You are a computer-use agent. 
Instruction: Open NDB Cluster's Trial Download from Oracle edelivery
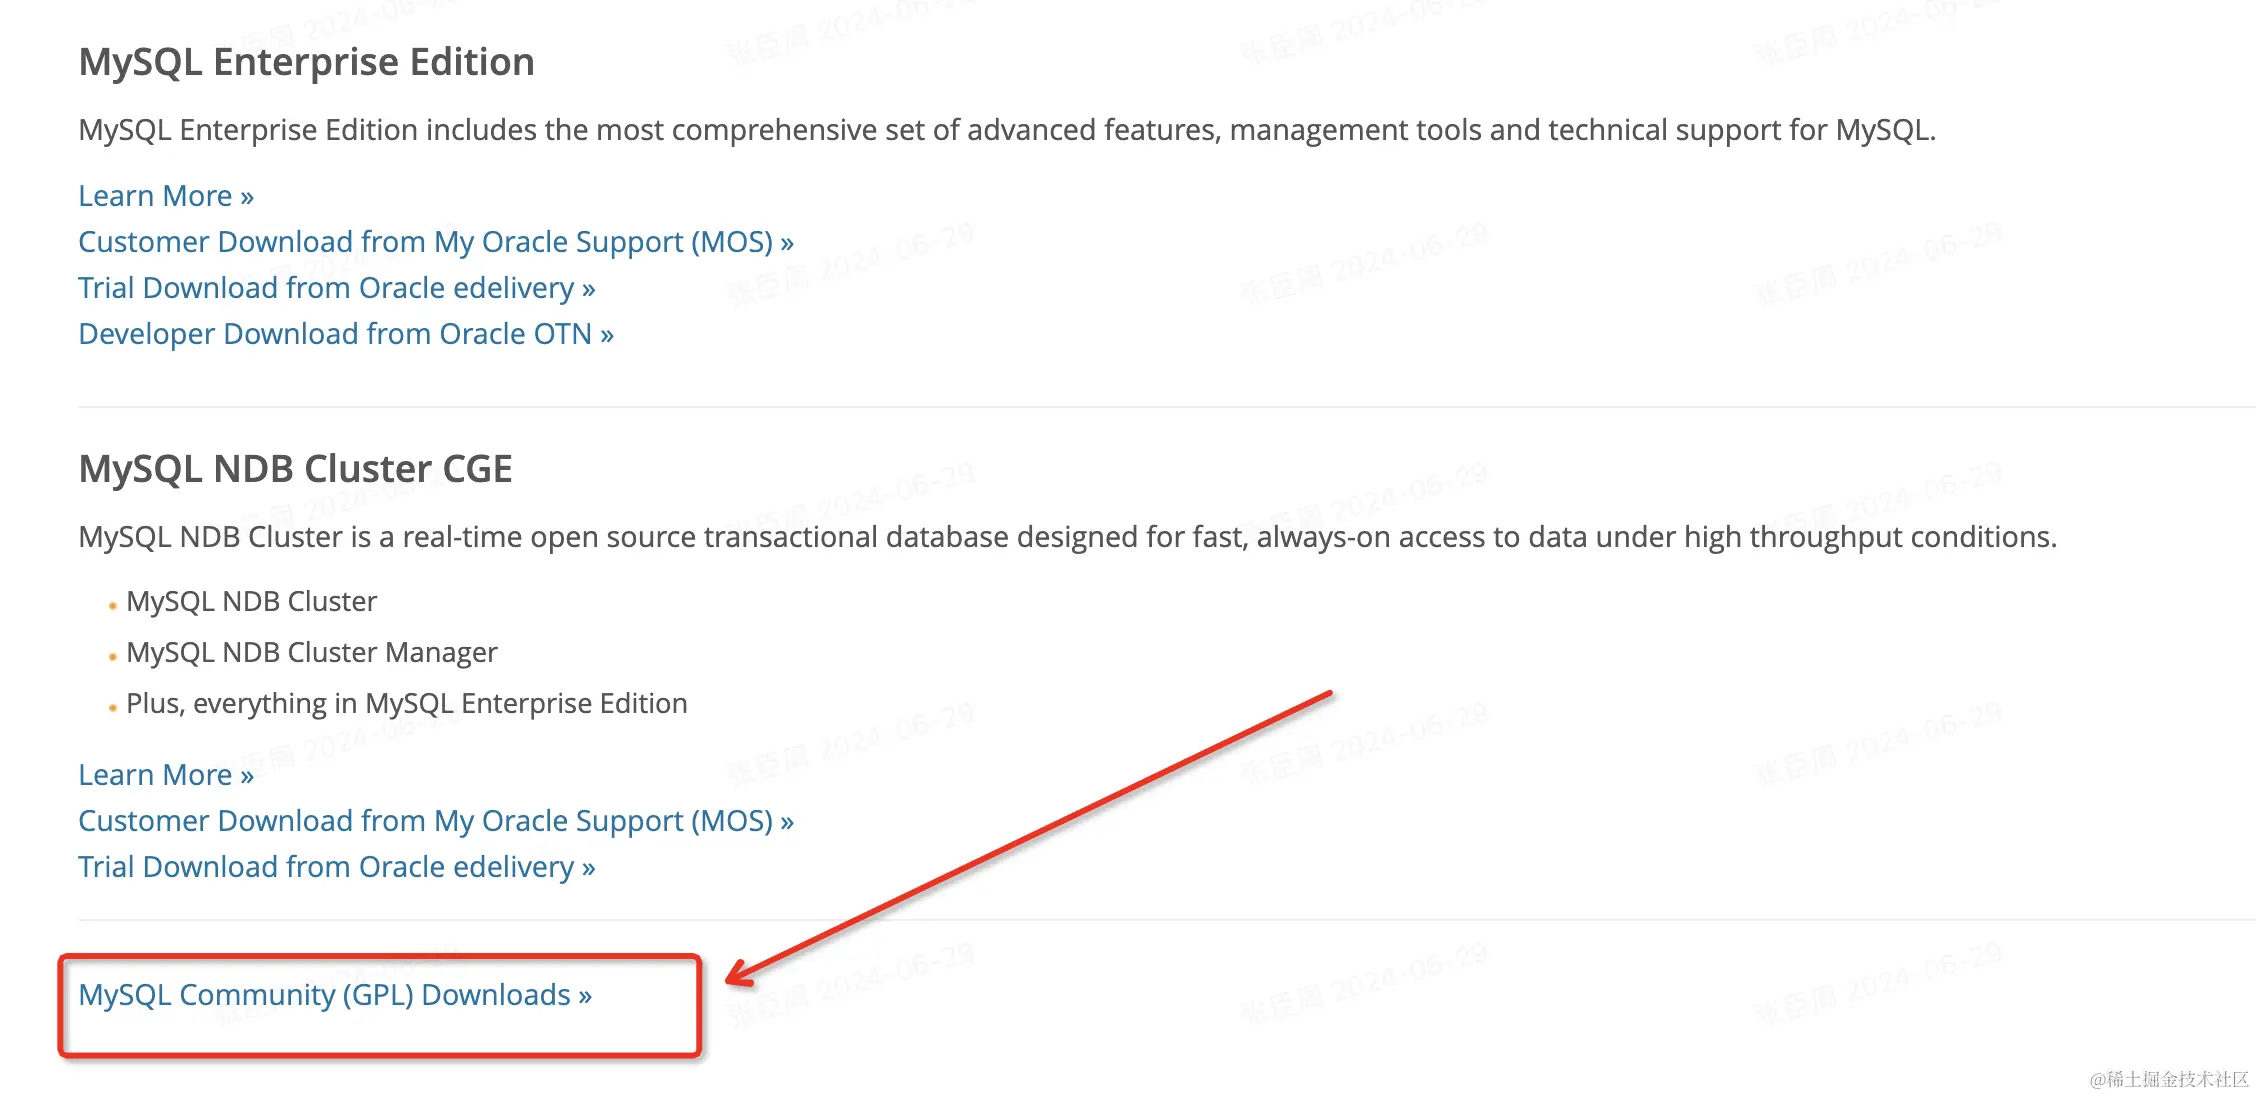click(x=337, y=867)
